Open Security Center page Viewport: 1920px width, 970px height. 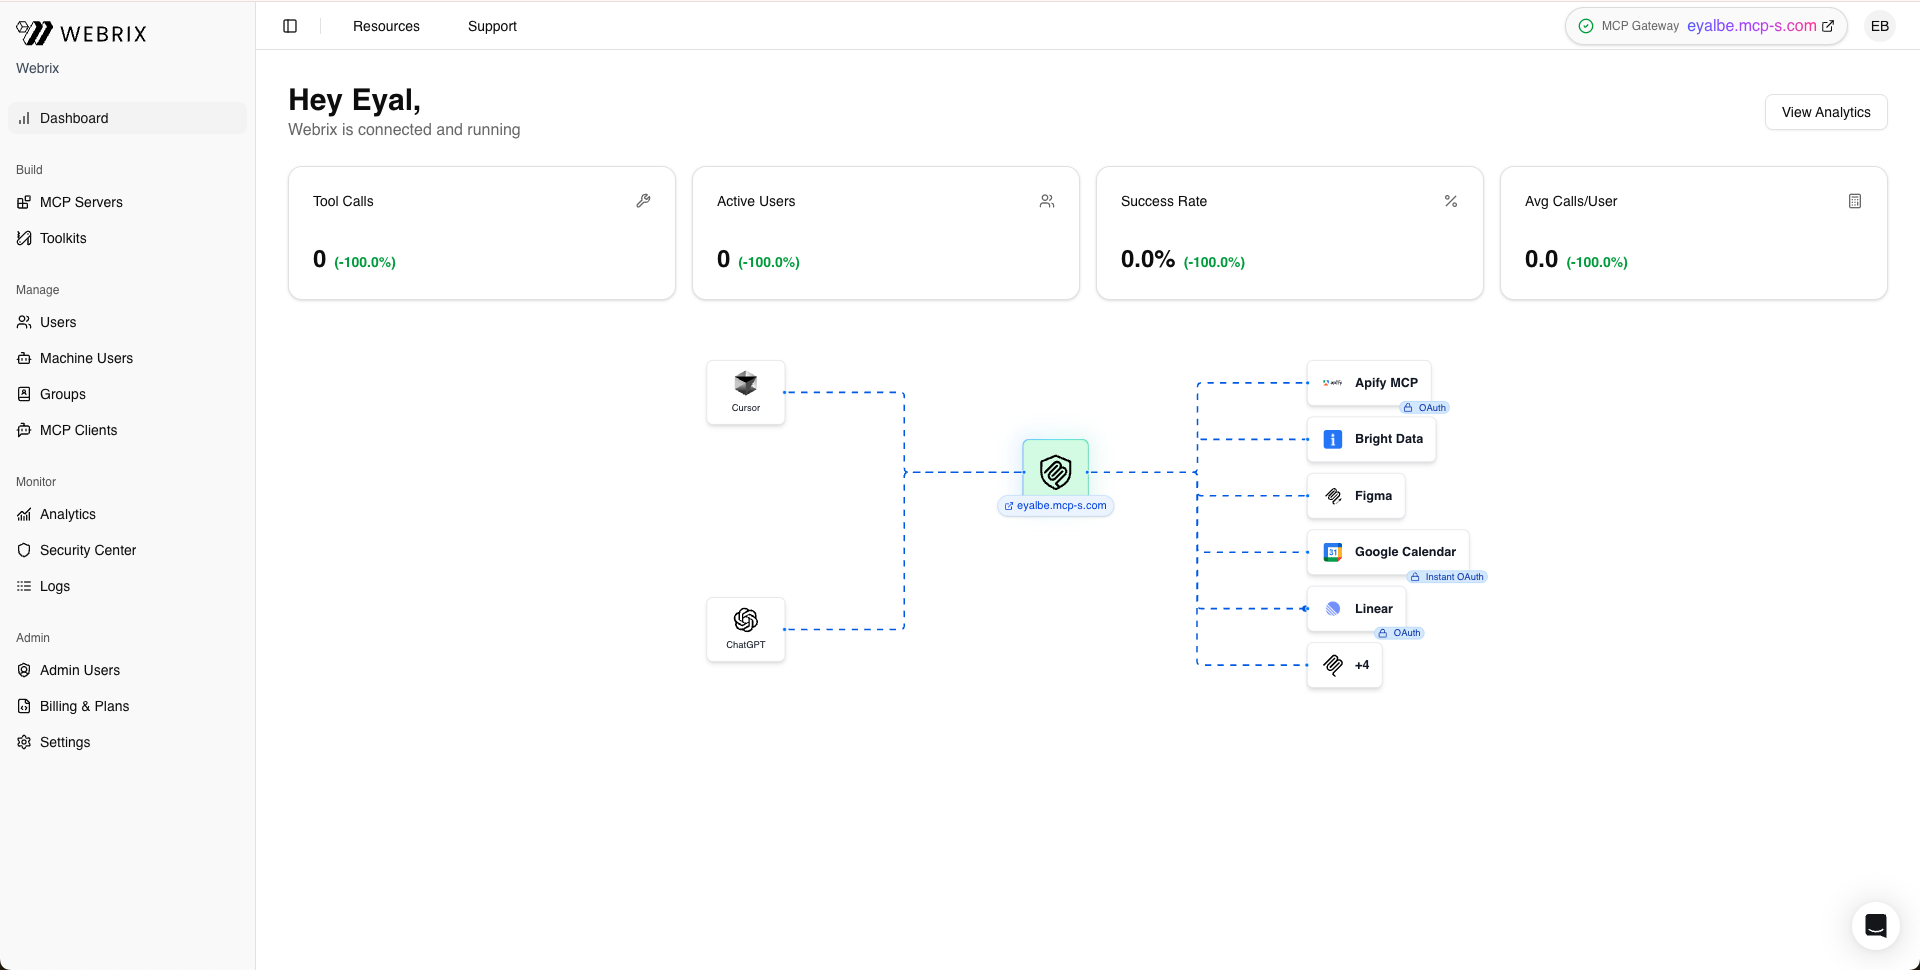[x=88, y=550]
